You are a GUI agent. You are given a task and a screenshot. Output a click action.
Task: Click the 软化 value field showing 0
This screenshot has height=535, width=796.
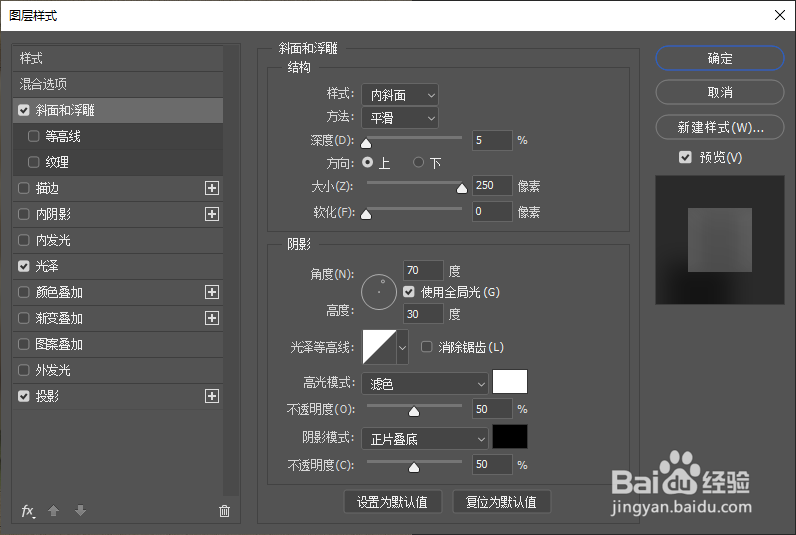492,211
